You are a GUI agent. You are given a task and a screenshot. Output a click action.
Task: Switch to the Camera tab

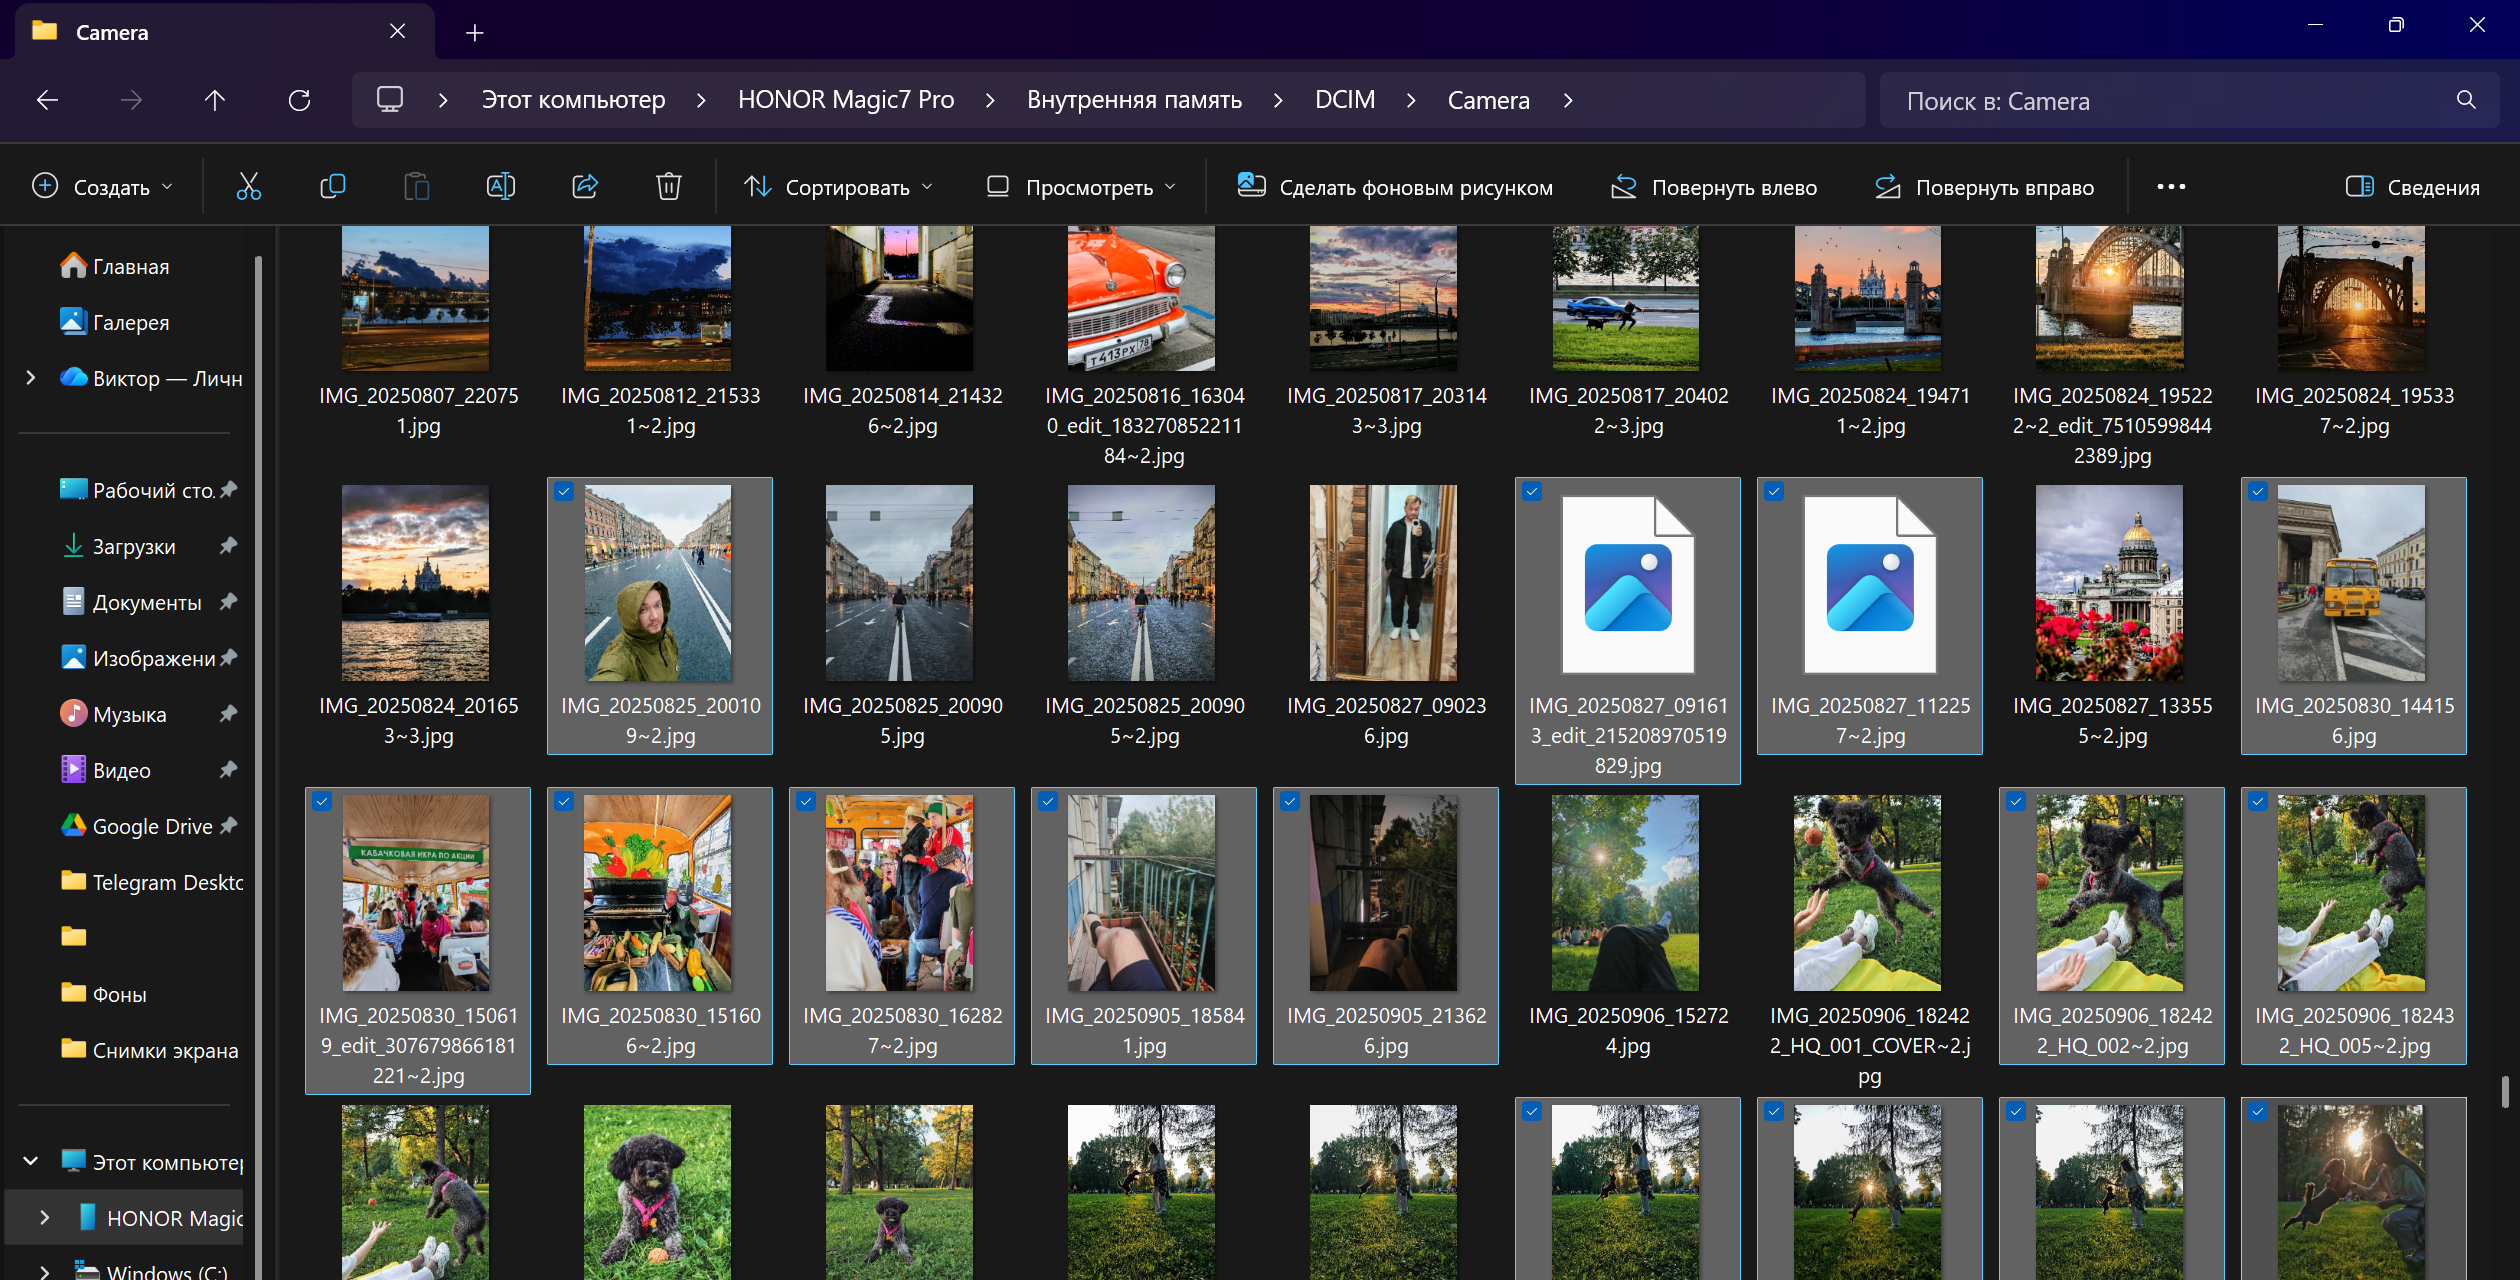112,31
